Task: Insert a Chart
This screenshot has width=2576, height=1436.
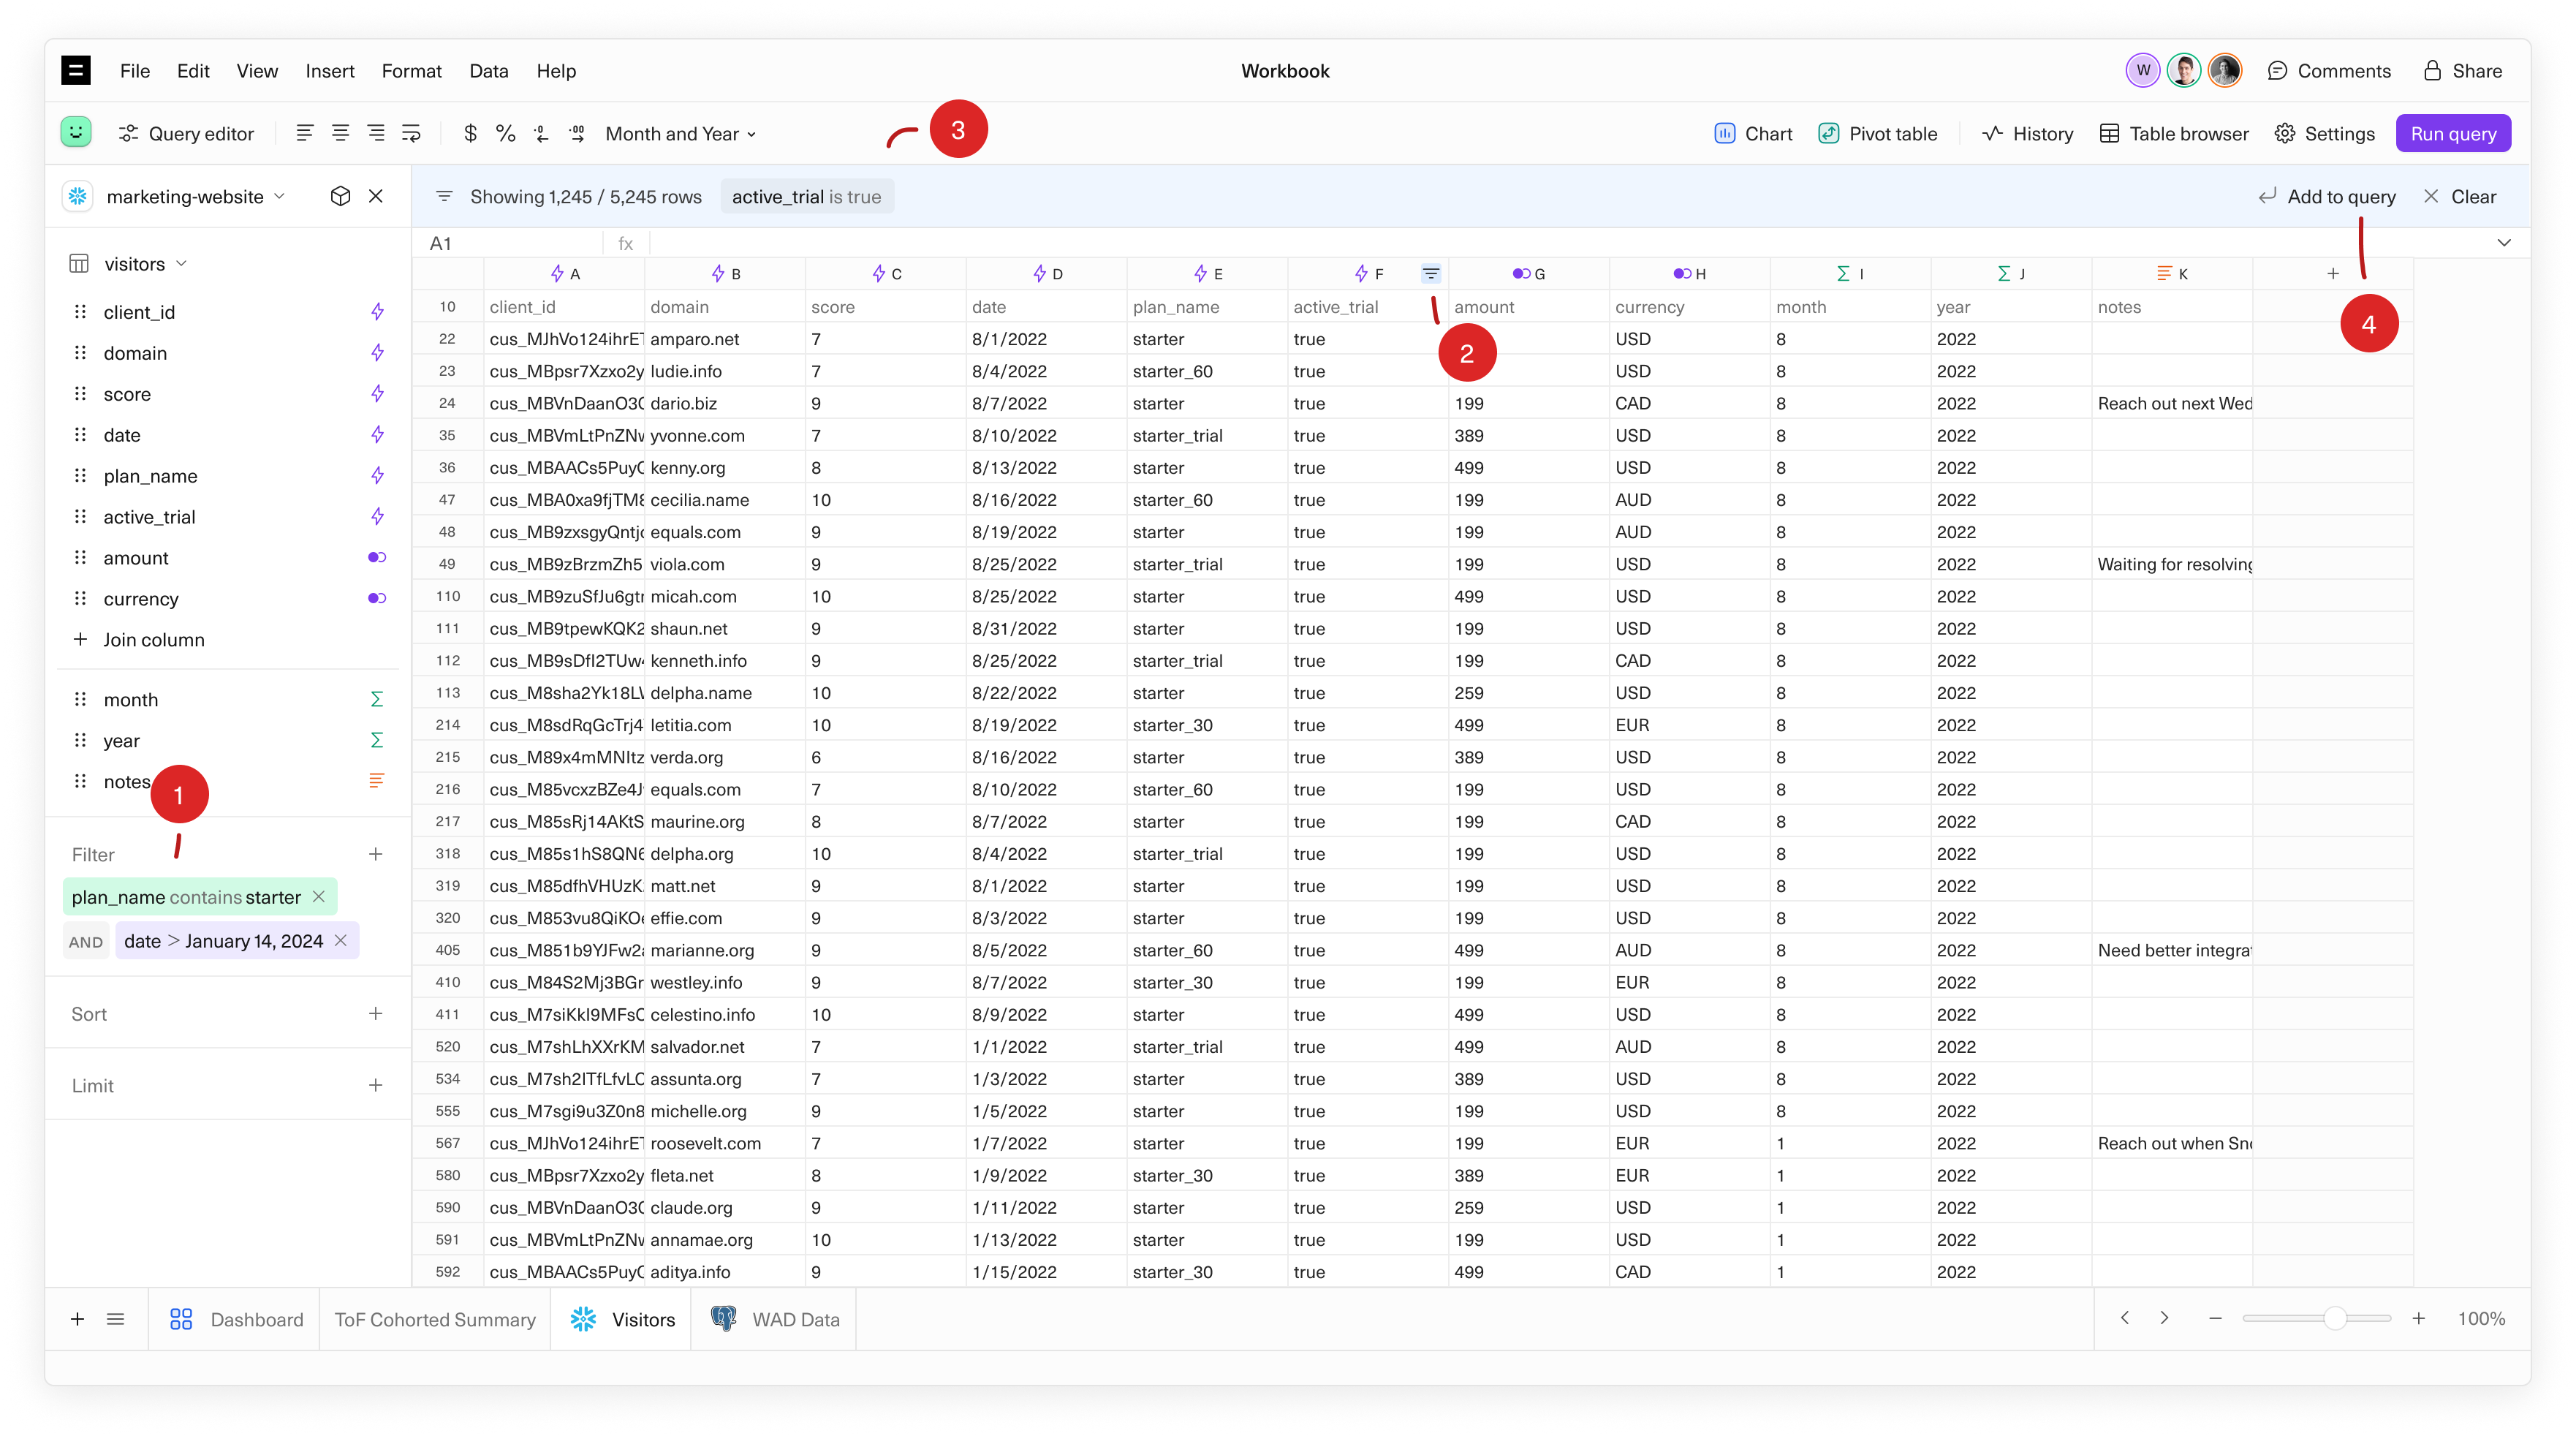Action: [1752, 133]
